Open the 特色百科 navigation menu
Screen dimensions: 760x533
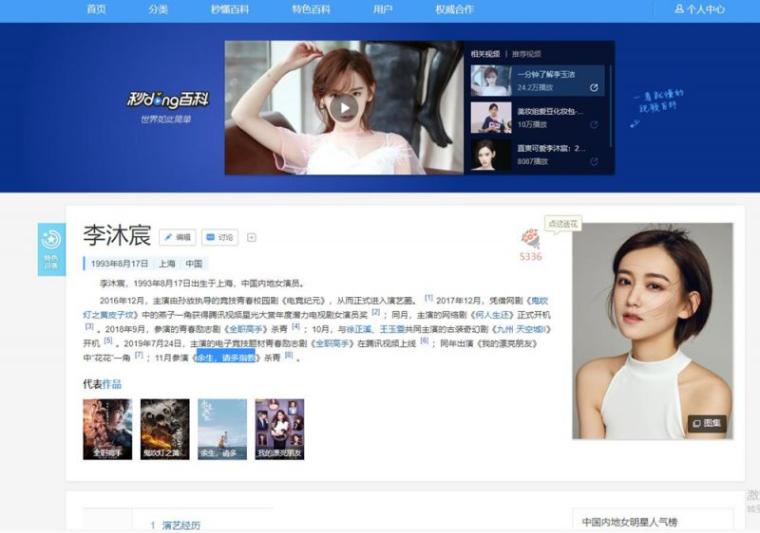pos(312,9)
